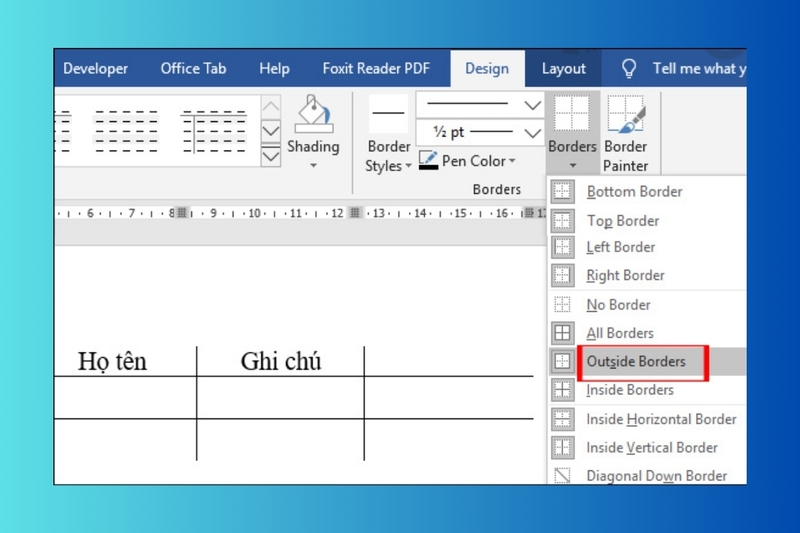Click the Border Styles line preview icon

tap(388, 113)
